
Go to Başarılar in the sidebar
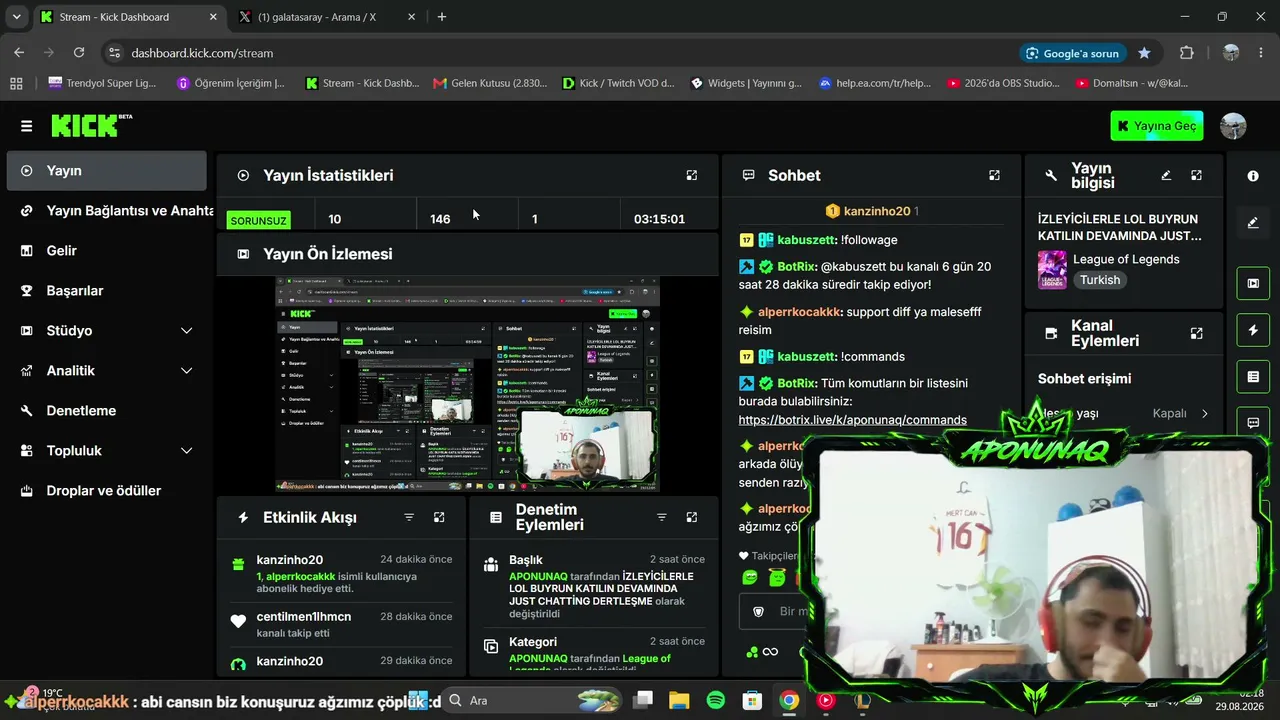[106, 290]
